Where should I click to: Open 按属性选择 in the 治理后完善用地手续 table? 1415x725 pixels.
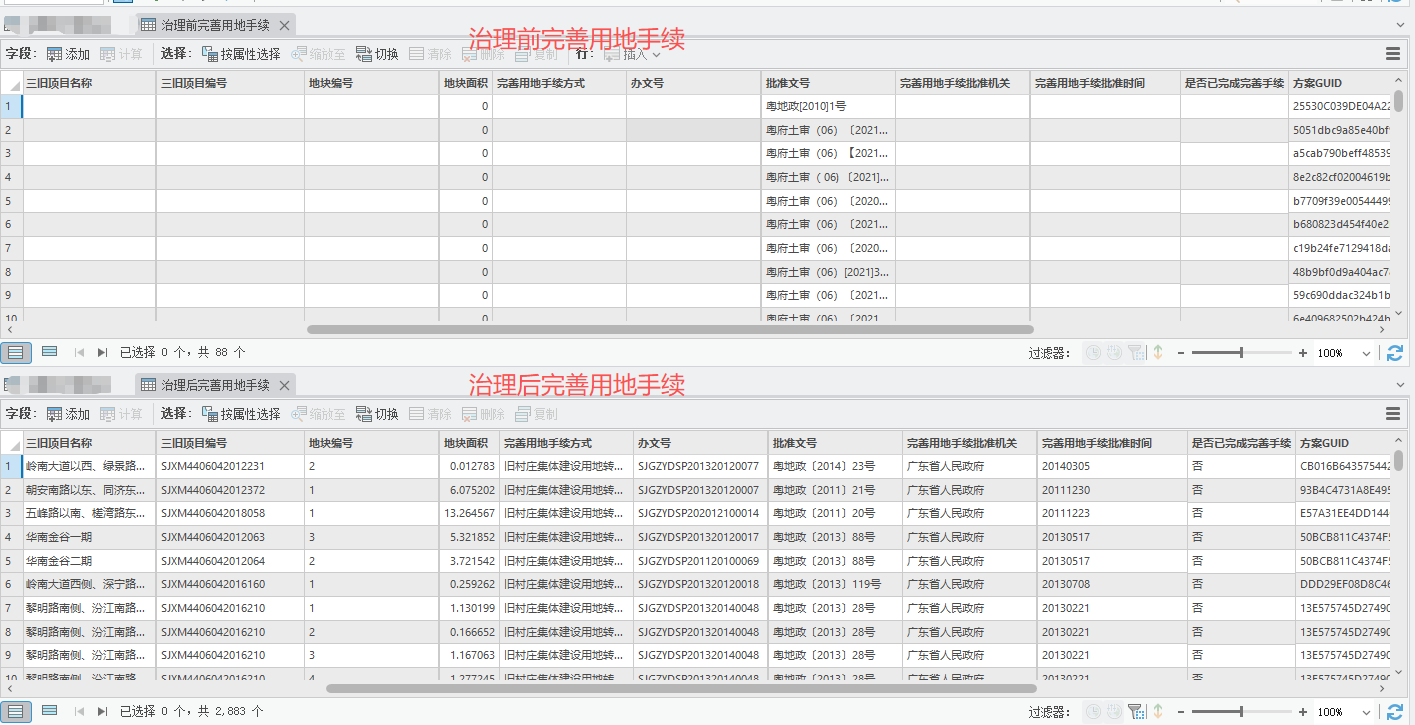point(241,414)
